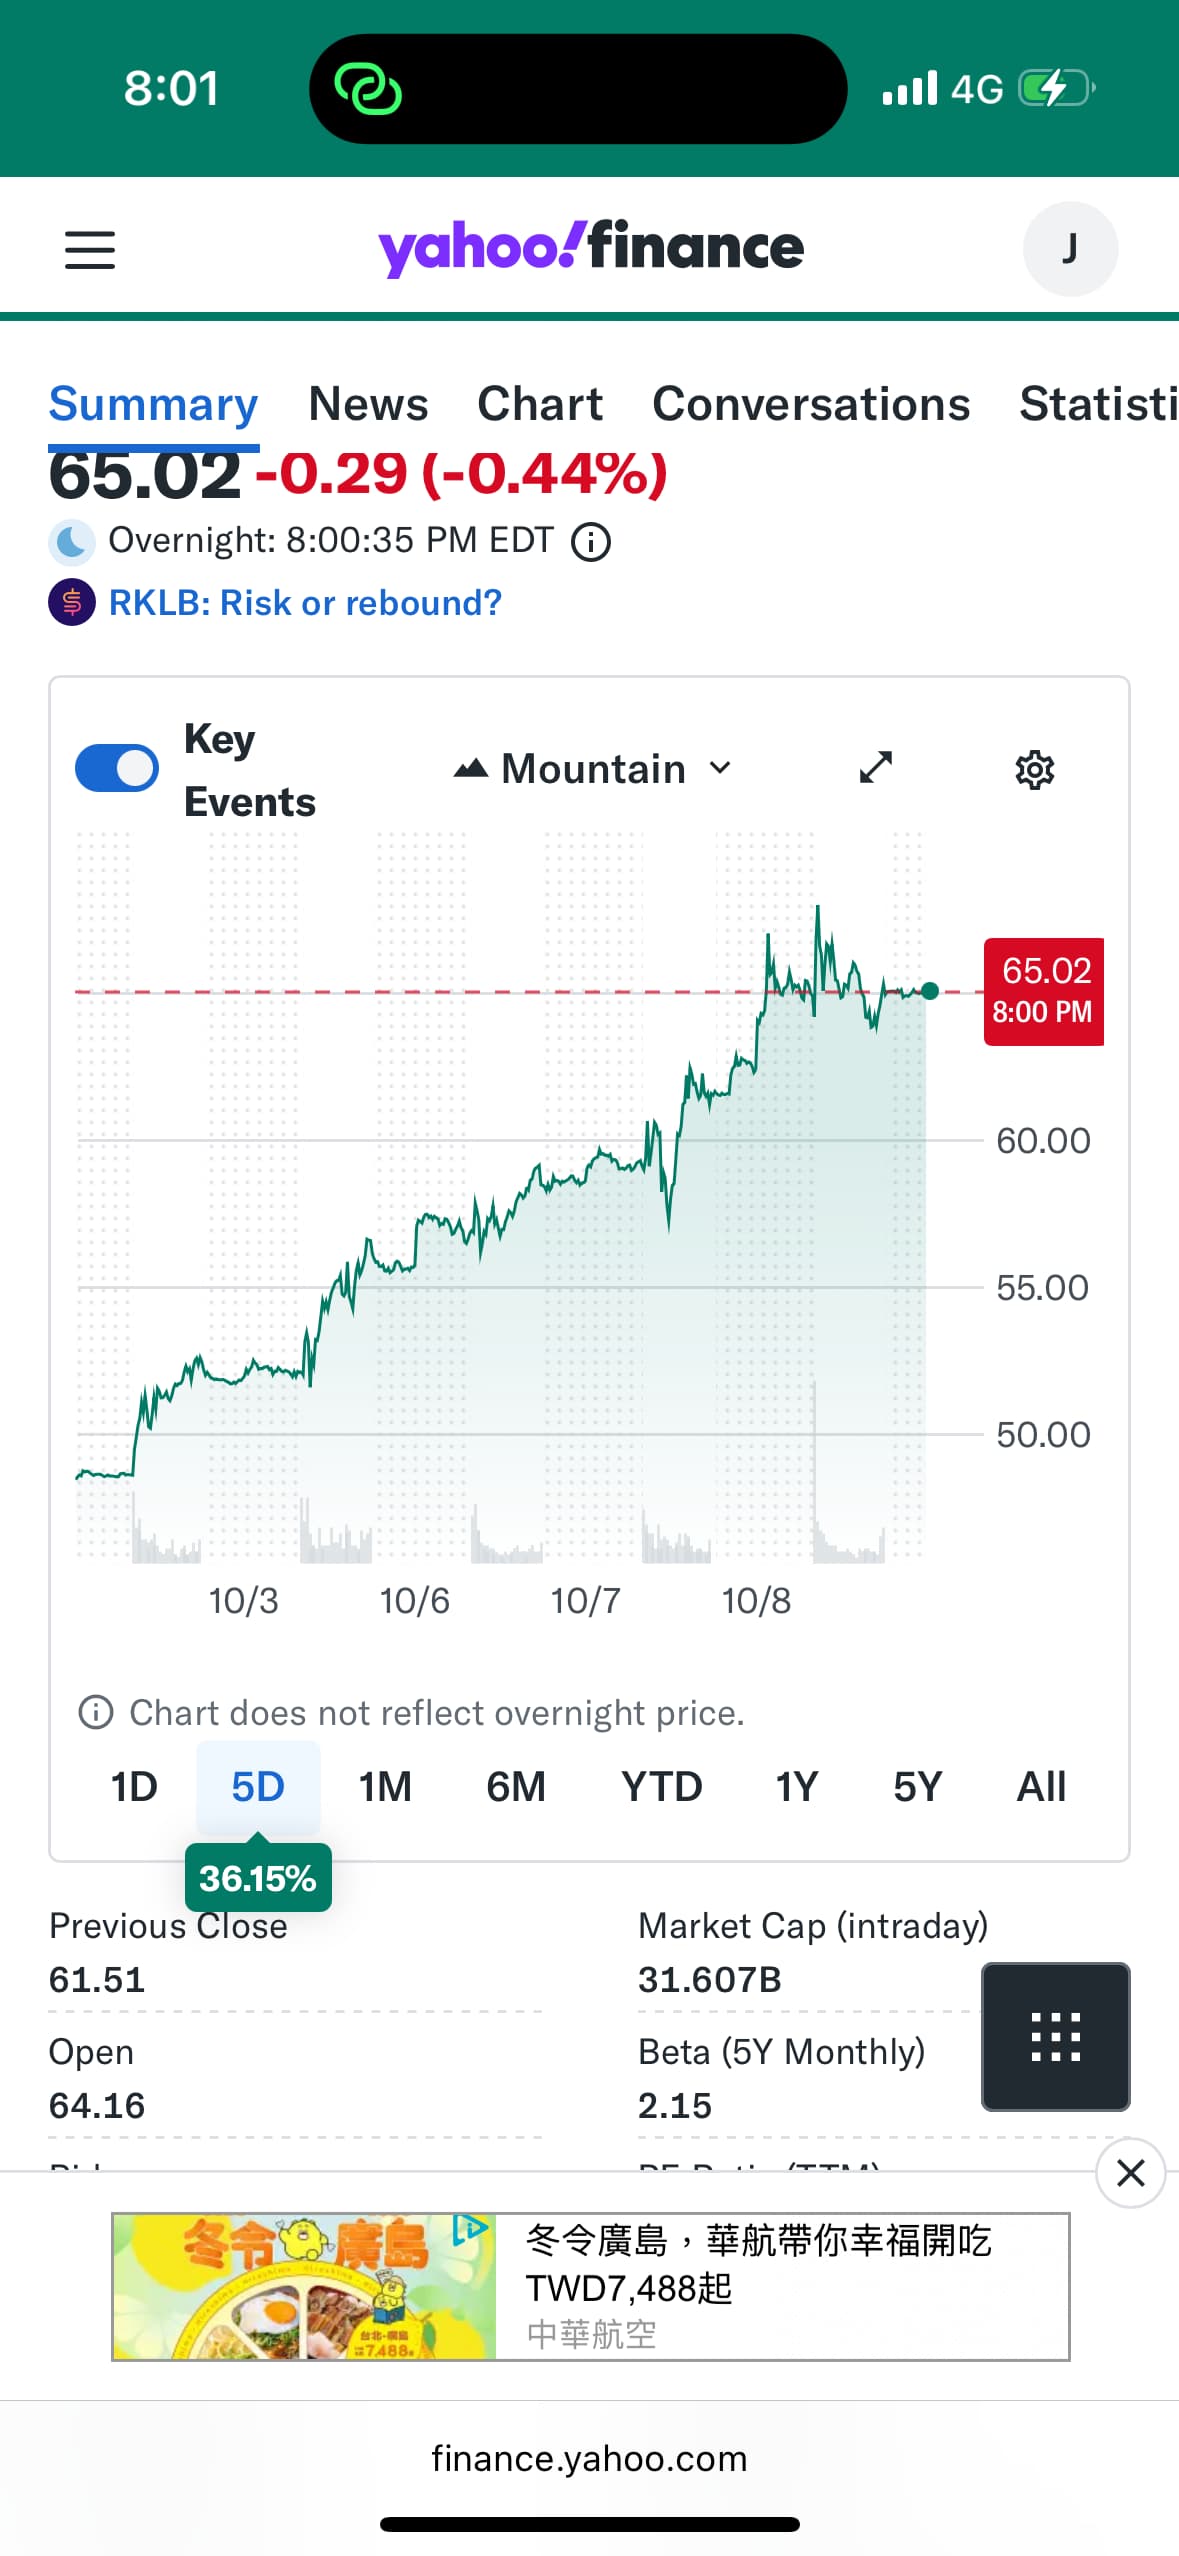The width and height of the screenshot is (1179, 2556).
Task: Open the Conversations tab
Action: point(810,404)
